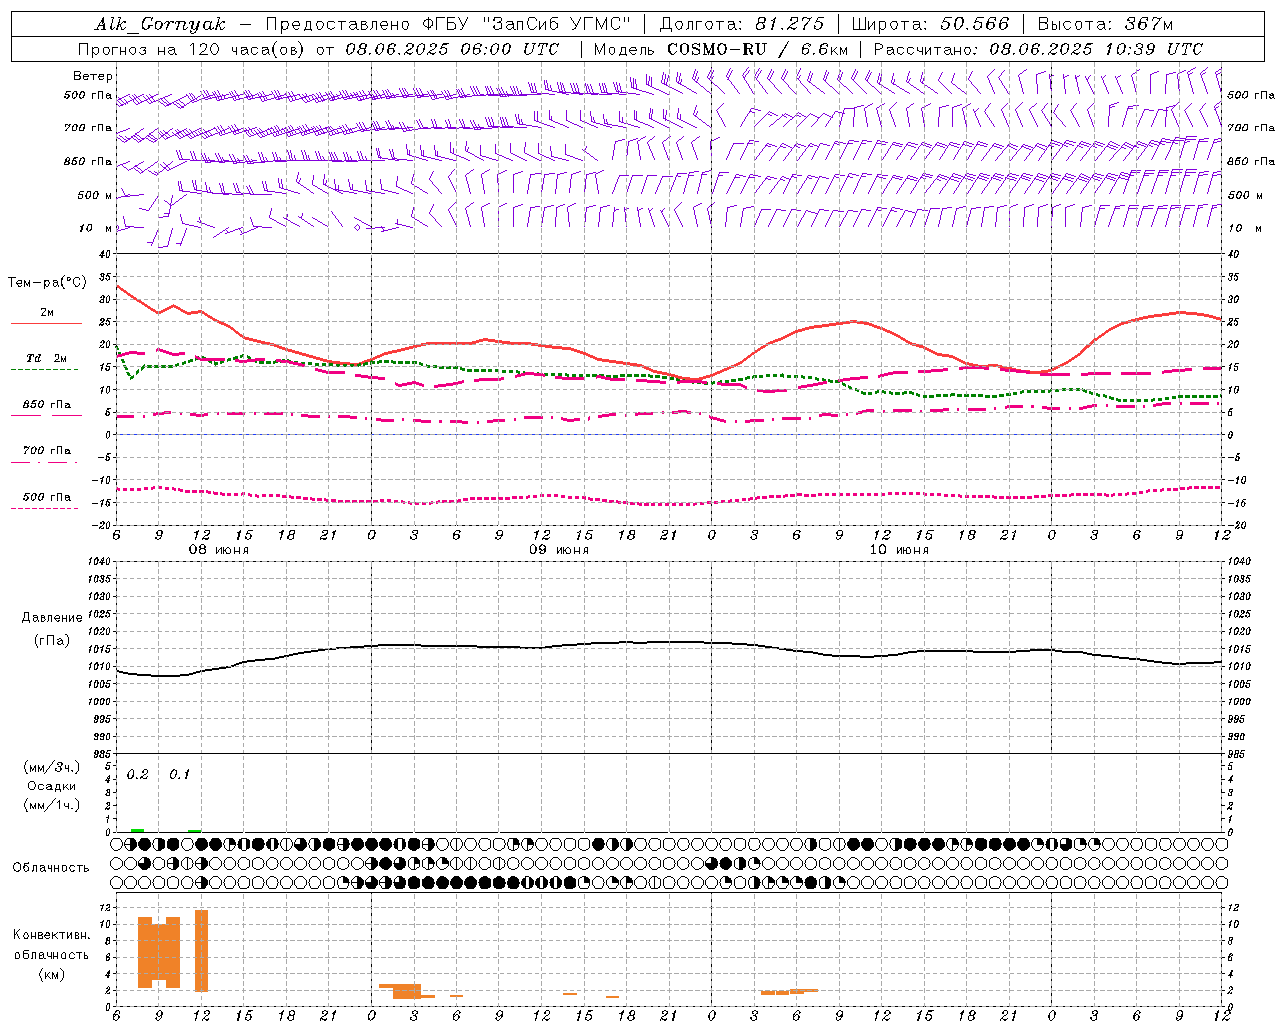Click the Широта: 50.566 value
1280x1024 pixels.
pyautogui.click(x=930, y=24)
